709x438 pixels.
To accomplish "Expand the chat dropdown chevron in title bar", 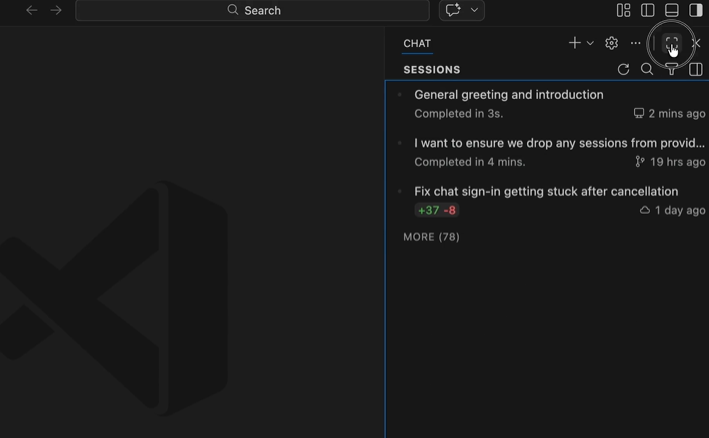I will (474, 10).
